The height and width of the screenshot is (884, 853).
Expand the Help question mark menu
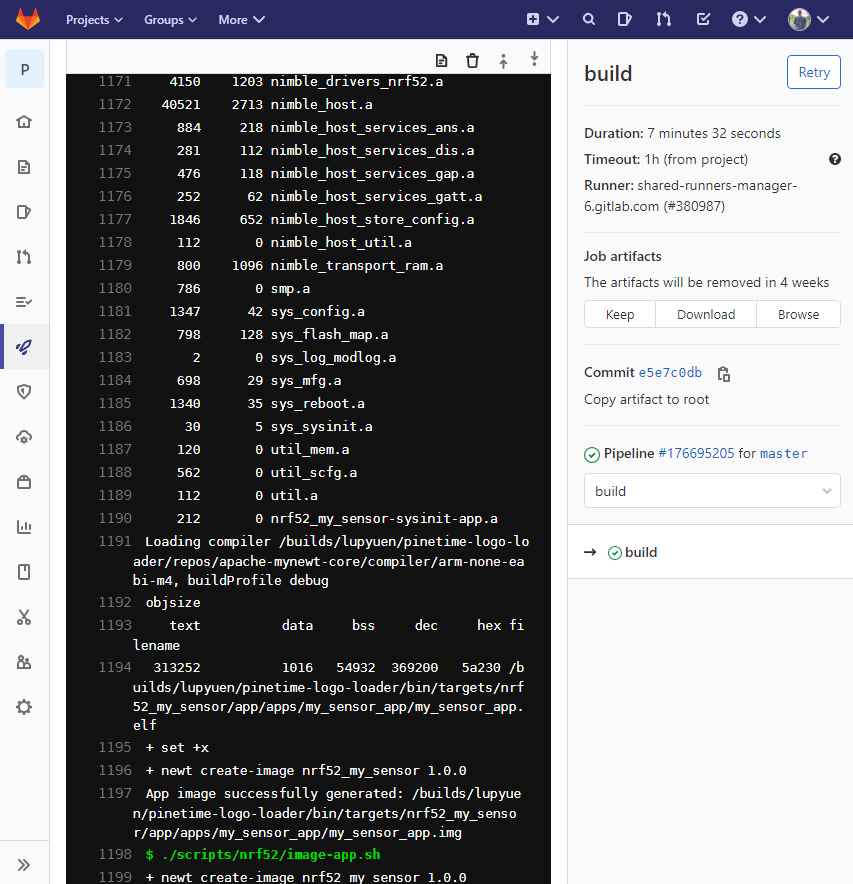(x=748, y=19)
